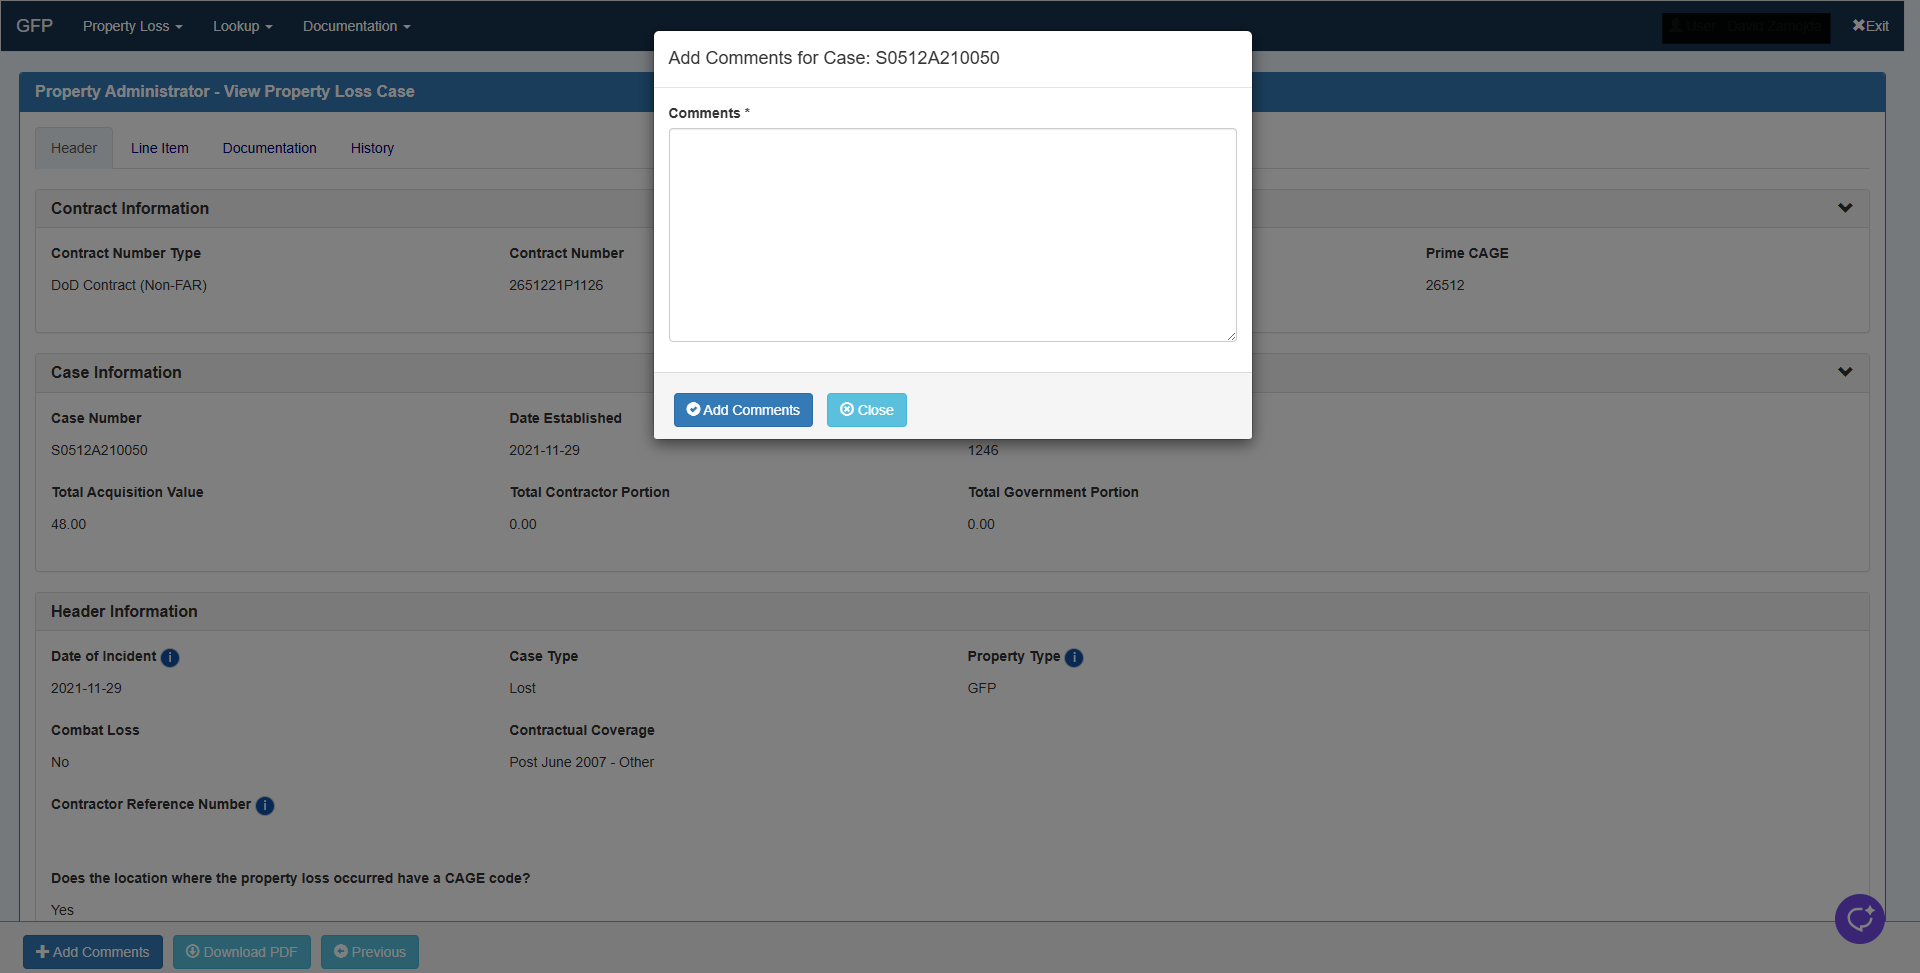Switch to the History tab
1920x973 pixels.
coord(371,147)
